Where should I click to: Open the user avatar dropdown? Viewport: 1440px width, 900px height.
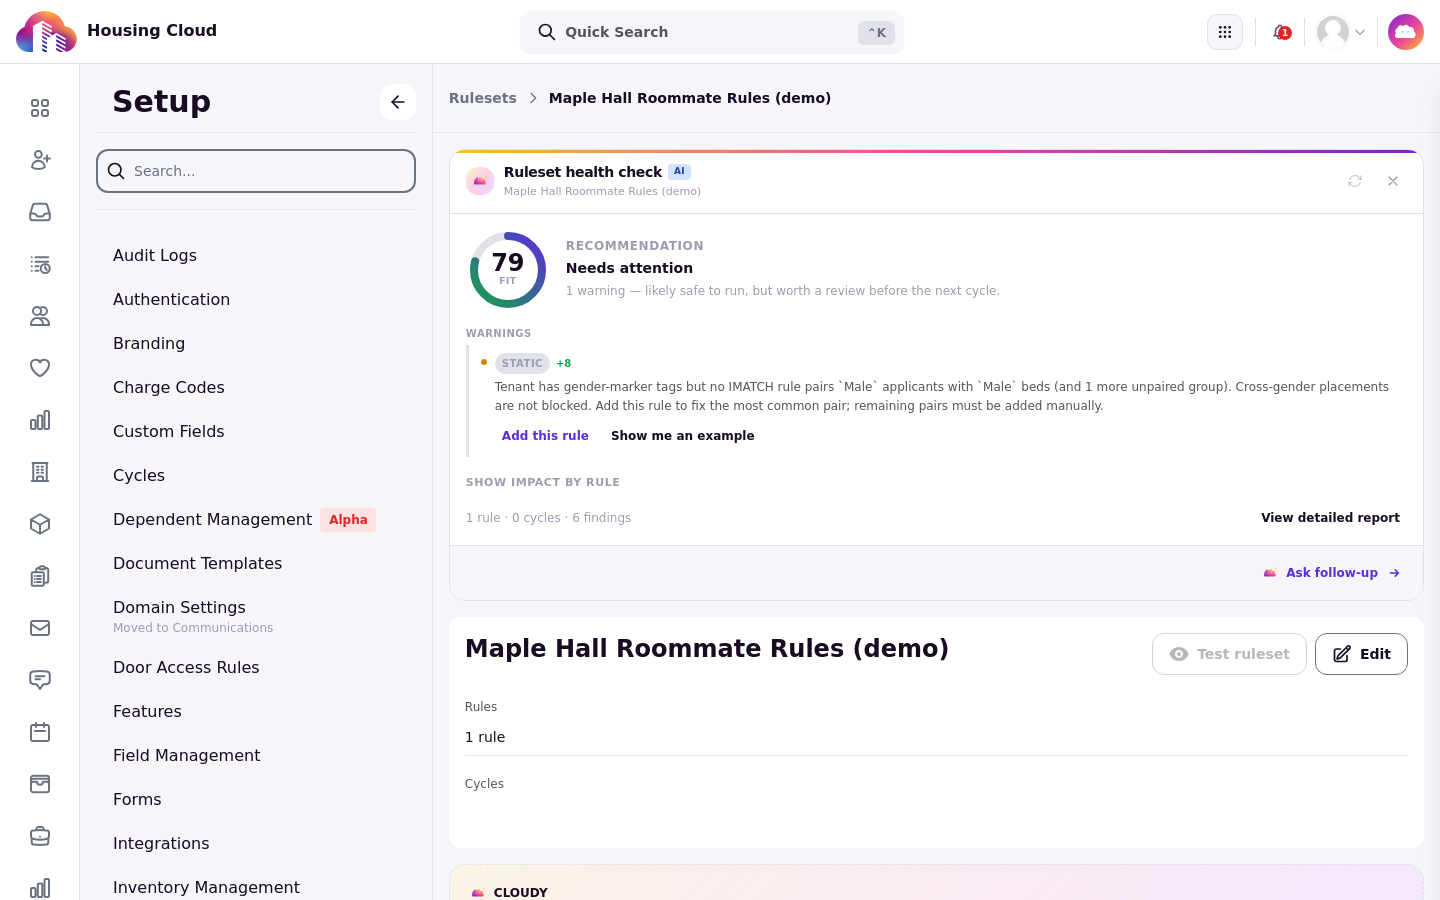[x=1341, y=32]
